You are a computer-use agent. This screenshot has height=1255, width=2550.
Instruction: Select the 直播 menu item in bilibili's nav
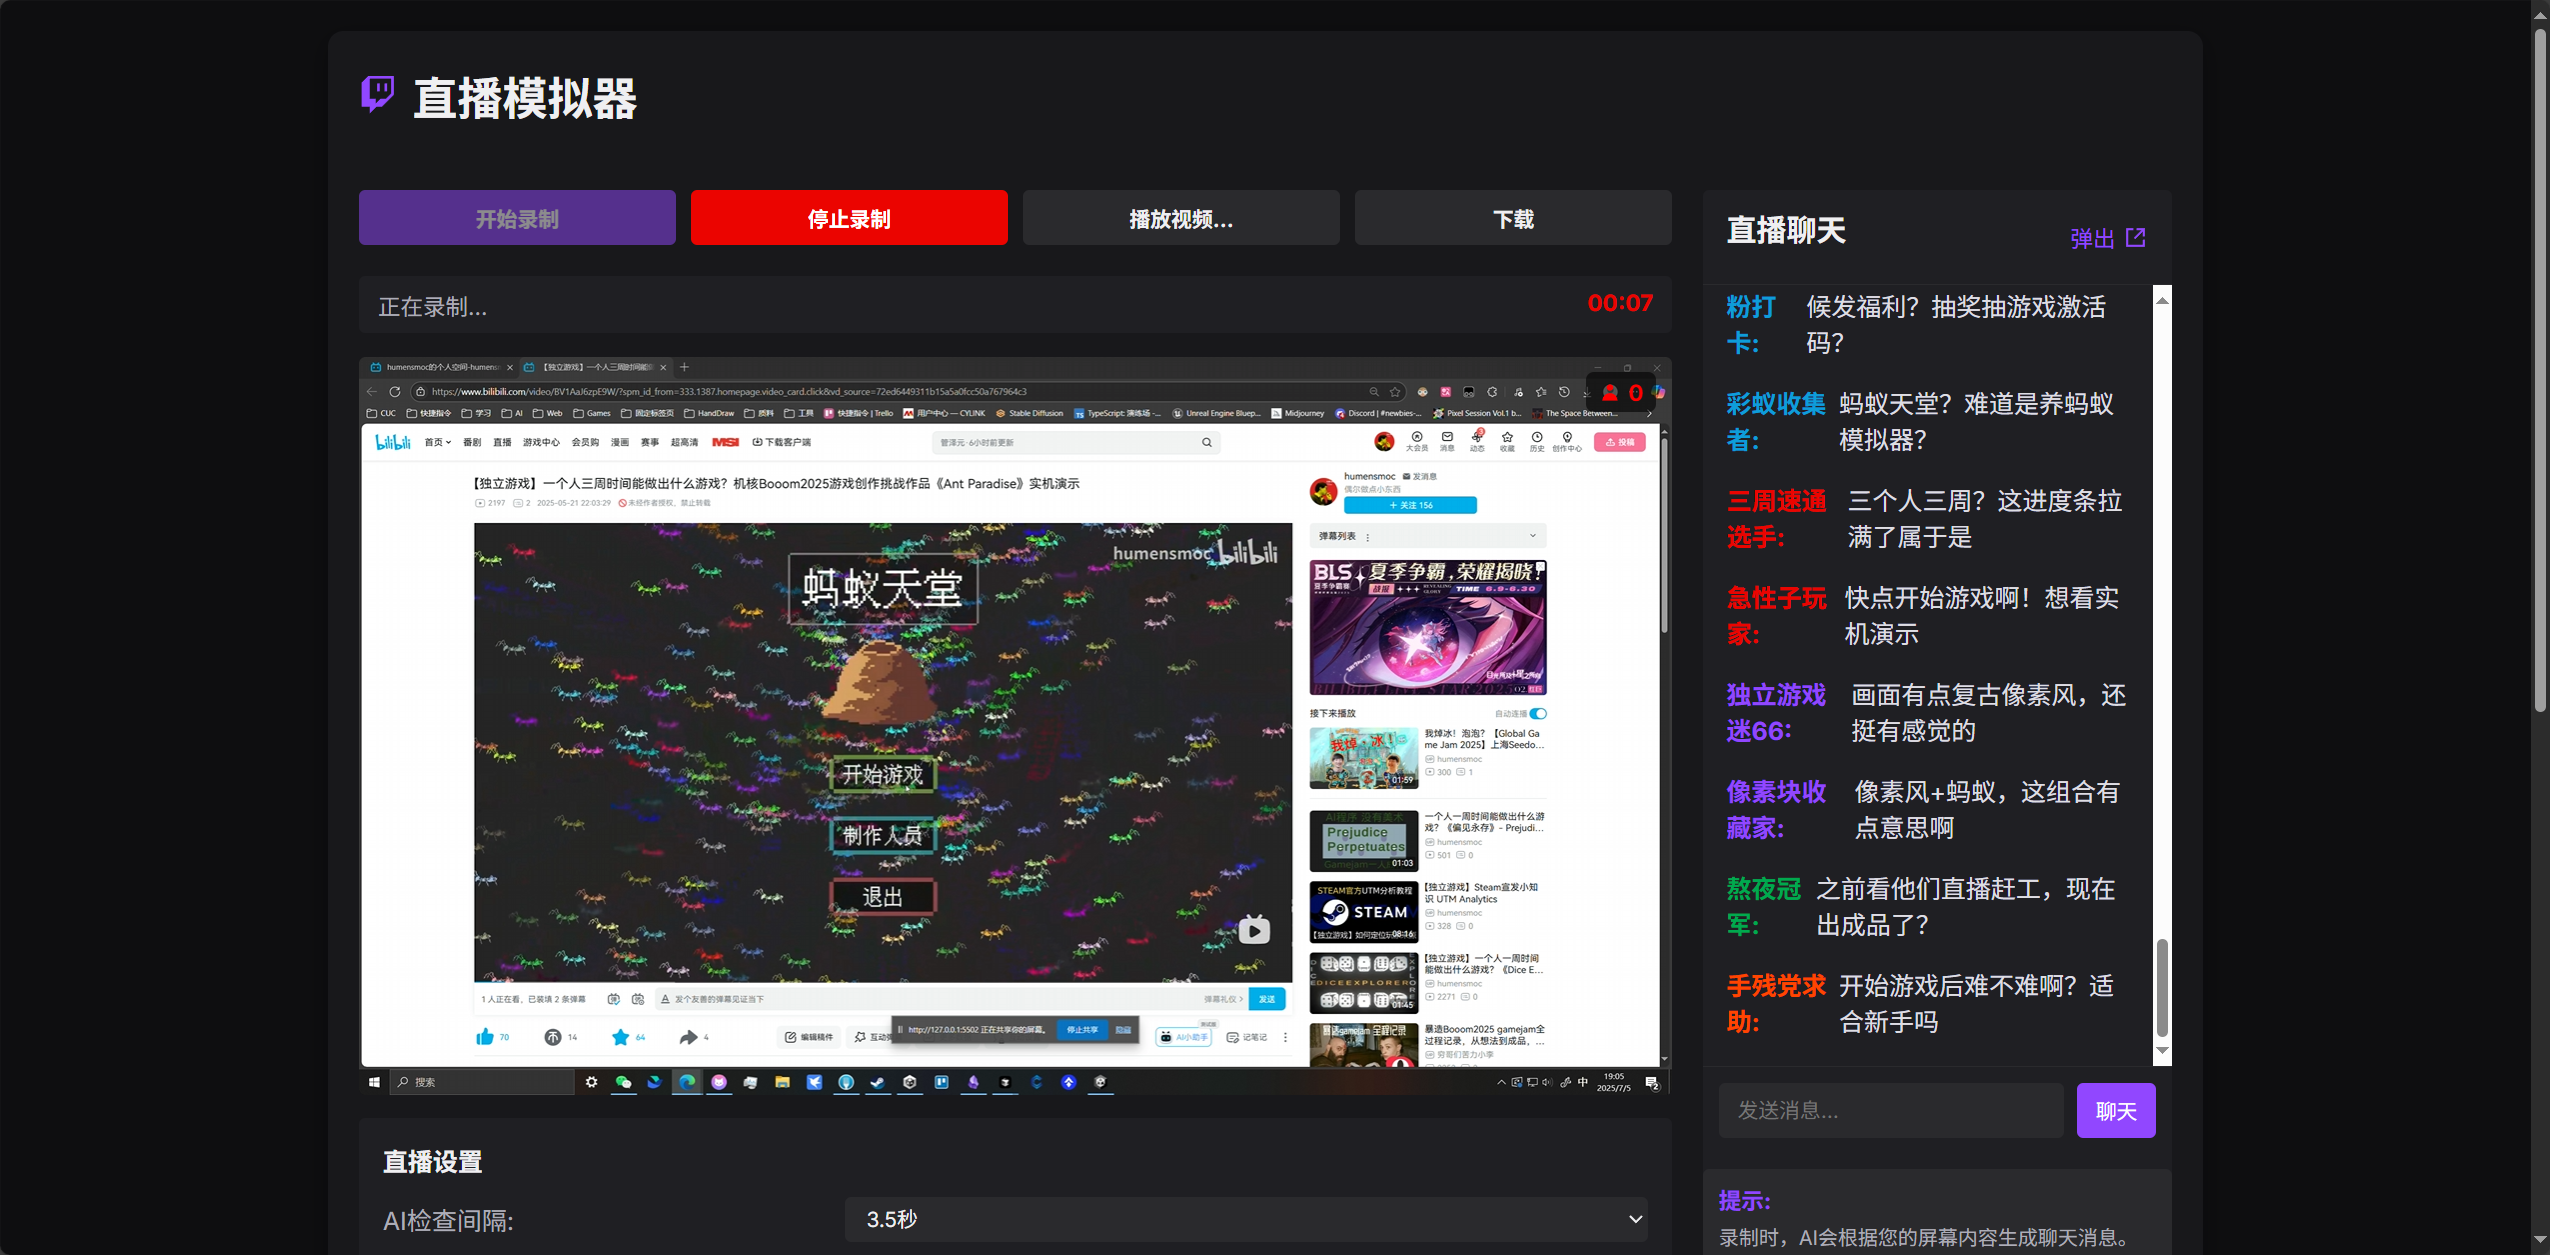(x=502, y=442)
